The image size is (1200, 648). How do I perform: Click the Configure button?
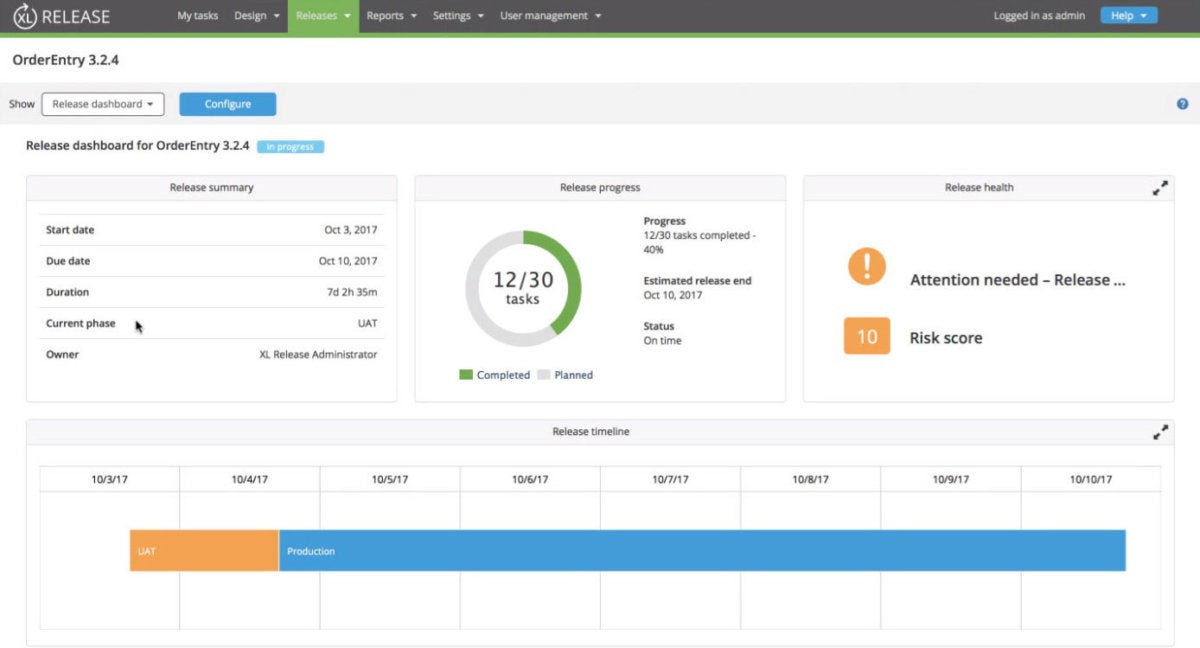[x=228, y=104]
